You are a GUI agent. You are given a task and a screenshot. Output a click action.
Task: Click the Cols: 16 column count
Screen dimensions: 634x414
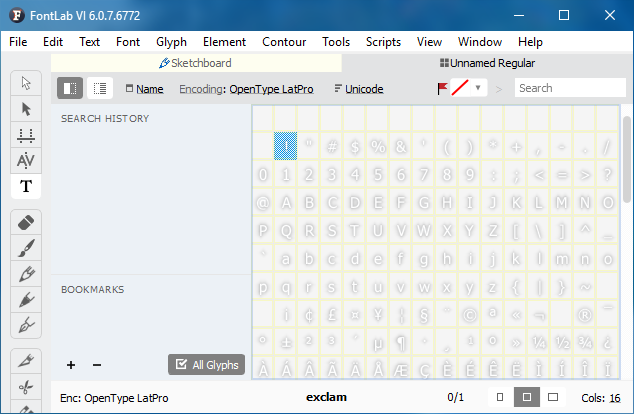pyautogui.click(x=600, y=397)
